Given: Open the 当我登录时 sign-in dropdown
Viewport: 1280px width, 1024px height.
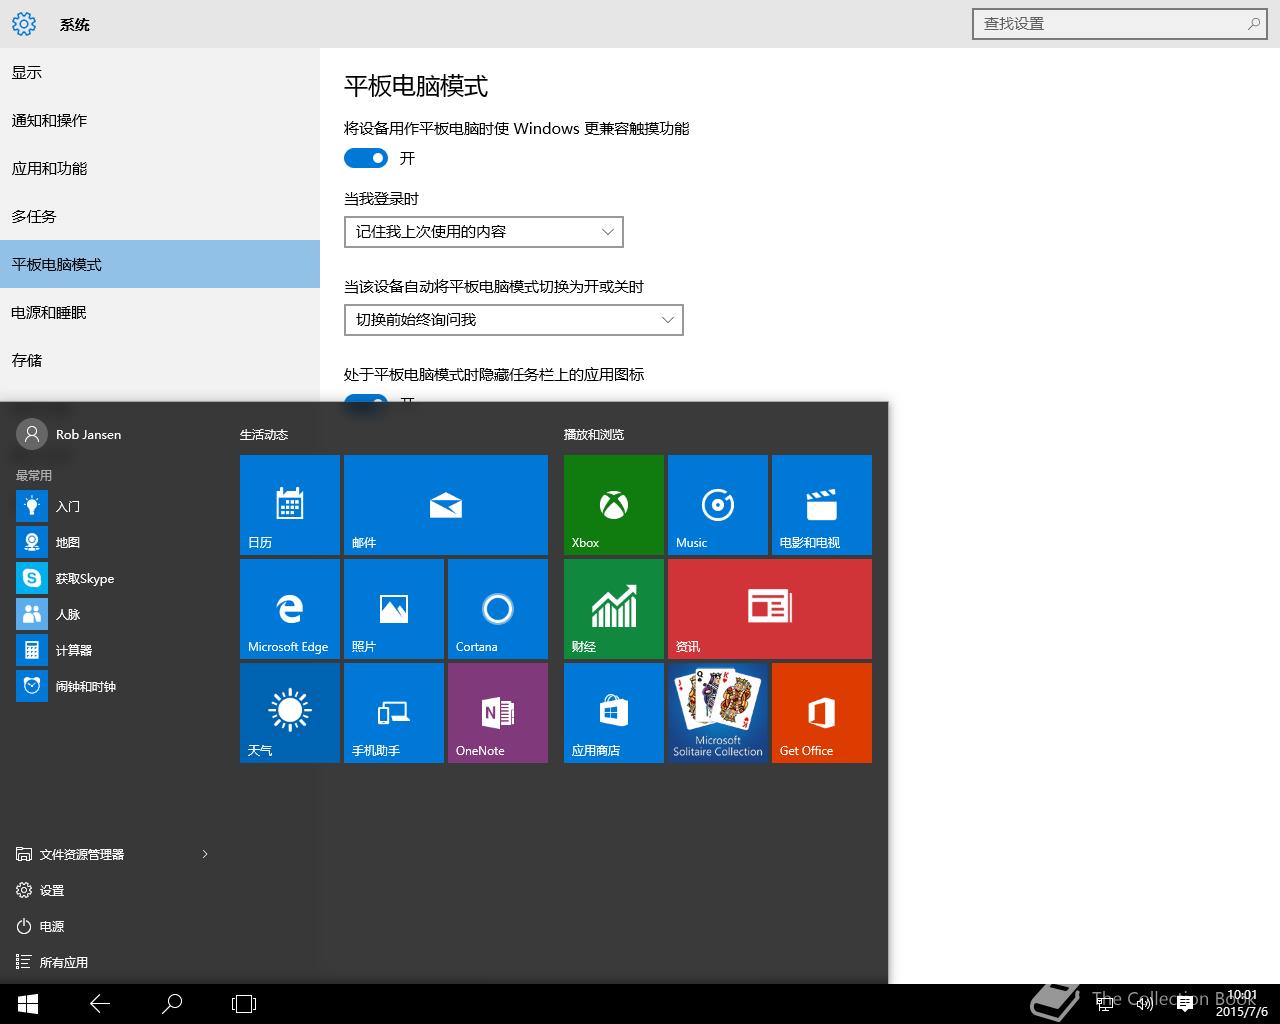Looking at the screenshot, I should point(484,232).
